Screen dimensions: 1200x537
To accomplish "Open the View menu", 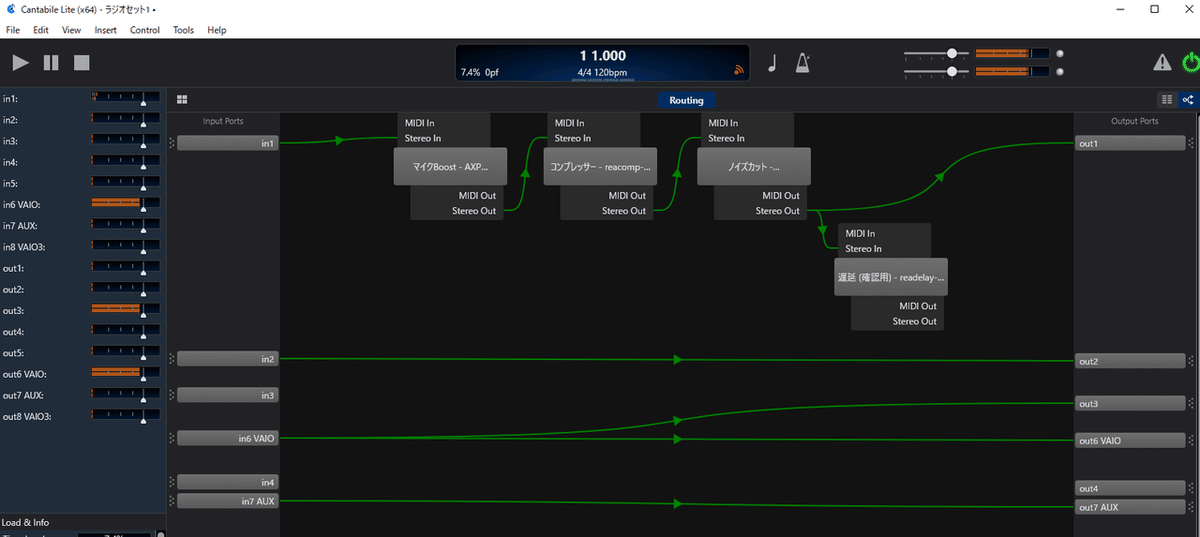I will (71, 30).
